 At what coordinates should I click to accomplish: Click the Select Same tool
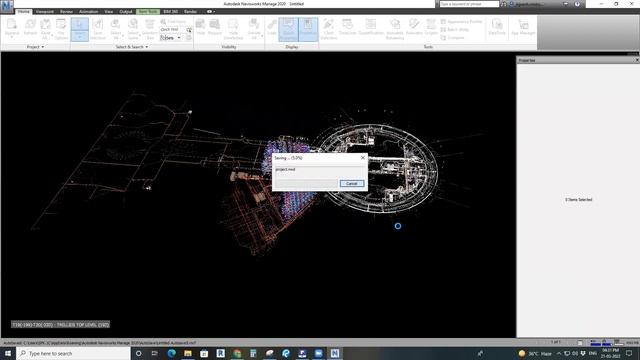133,29
